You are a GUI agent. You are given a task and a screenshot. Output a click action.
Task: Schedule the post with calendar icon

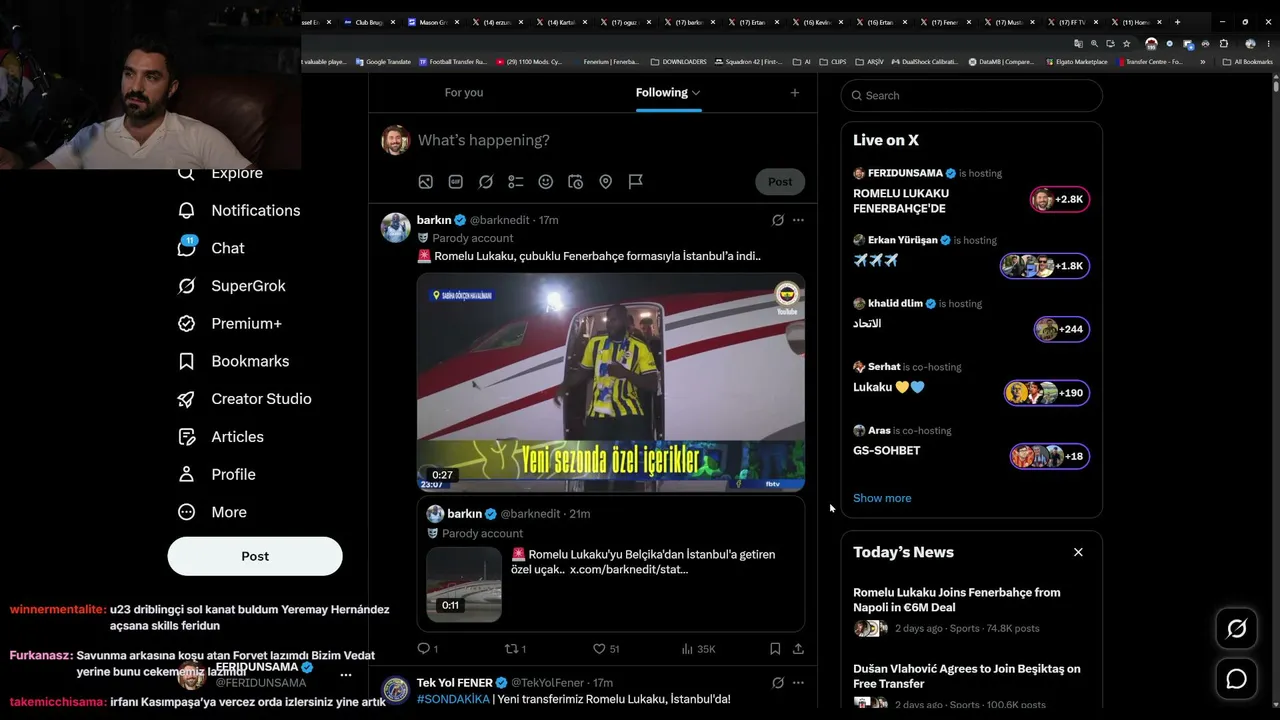[x=576, y=182]
